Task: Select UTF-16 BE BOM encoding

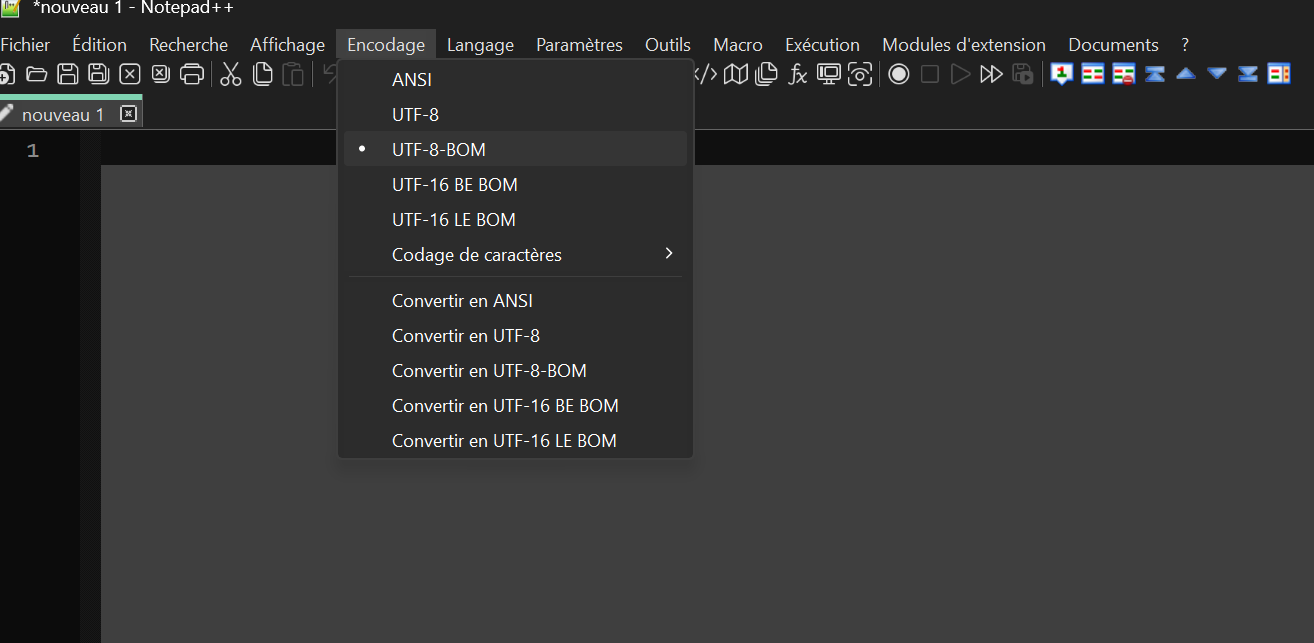Action: click(515, 185)
